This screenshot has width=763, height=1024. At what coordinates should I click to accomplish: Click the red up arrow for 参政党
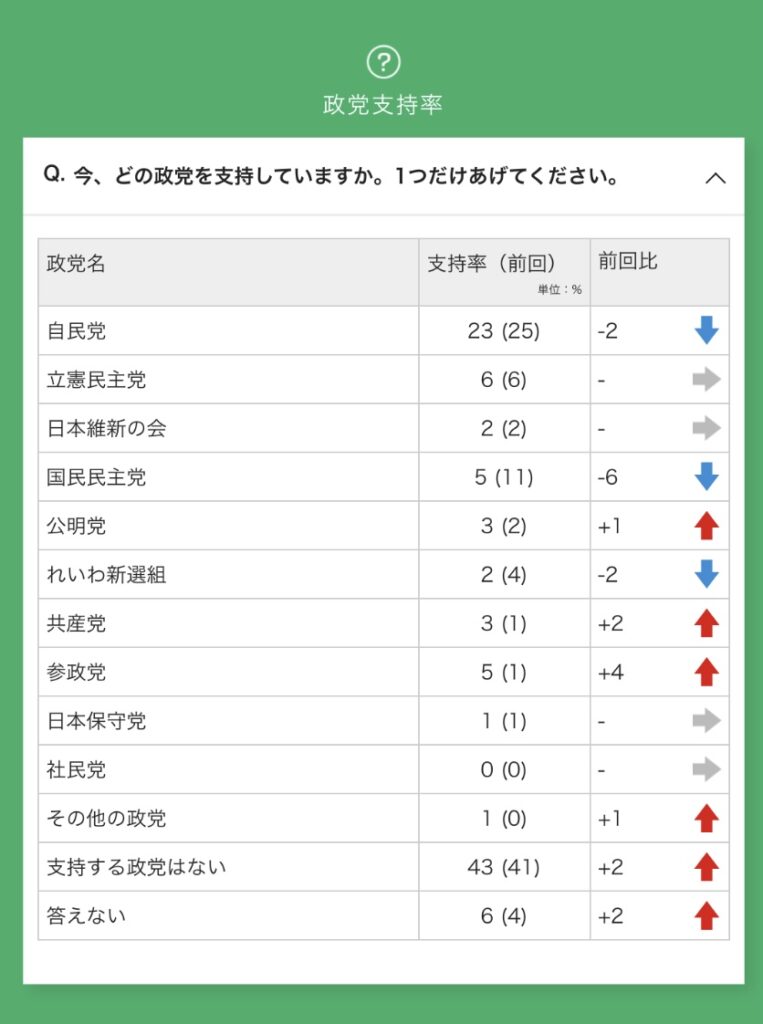point(707,672)
